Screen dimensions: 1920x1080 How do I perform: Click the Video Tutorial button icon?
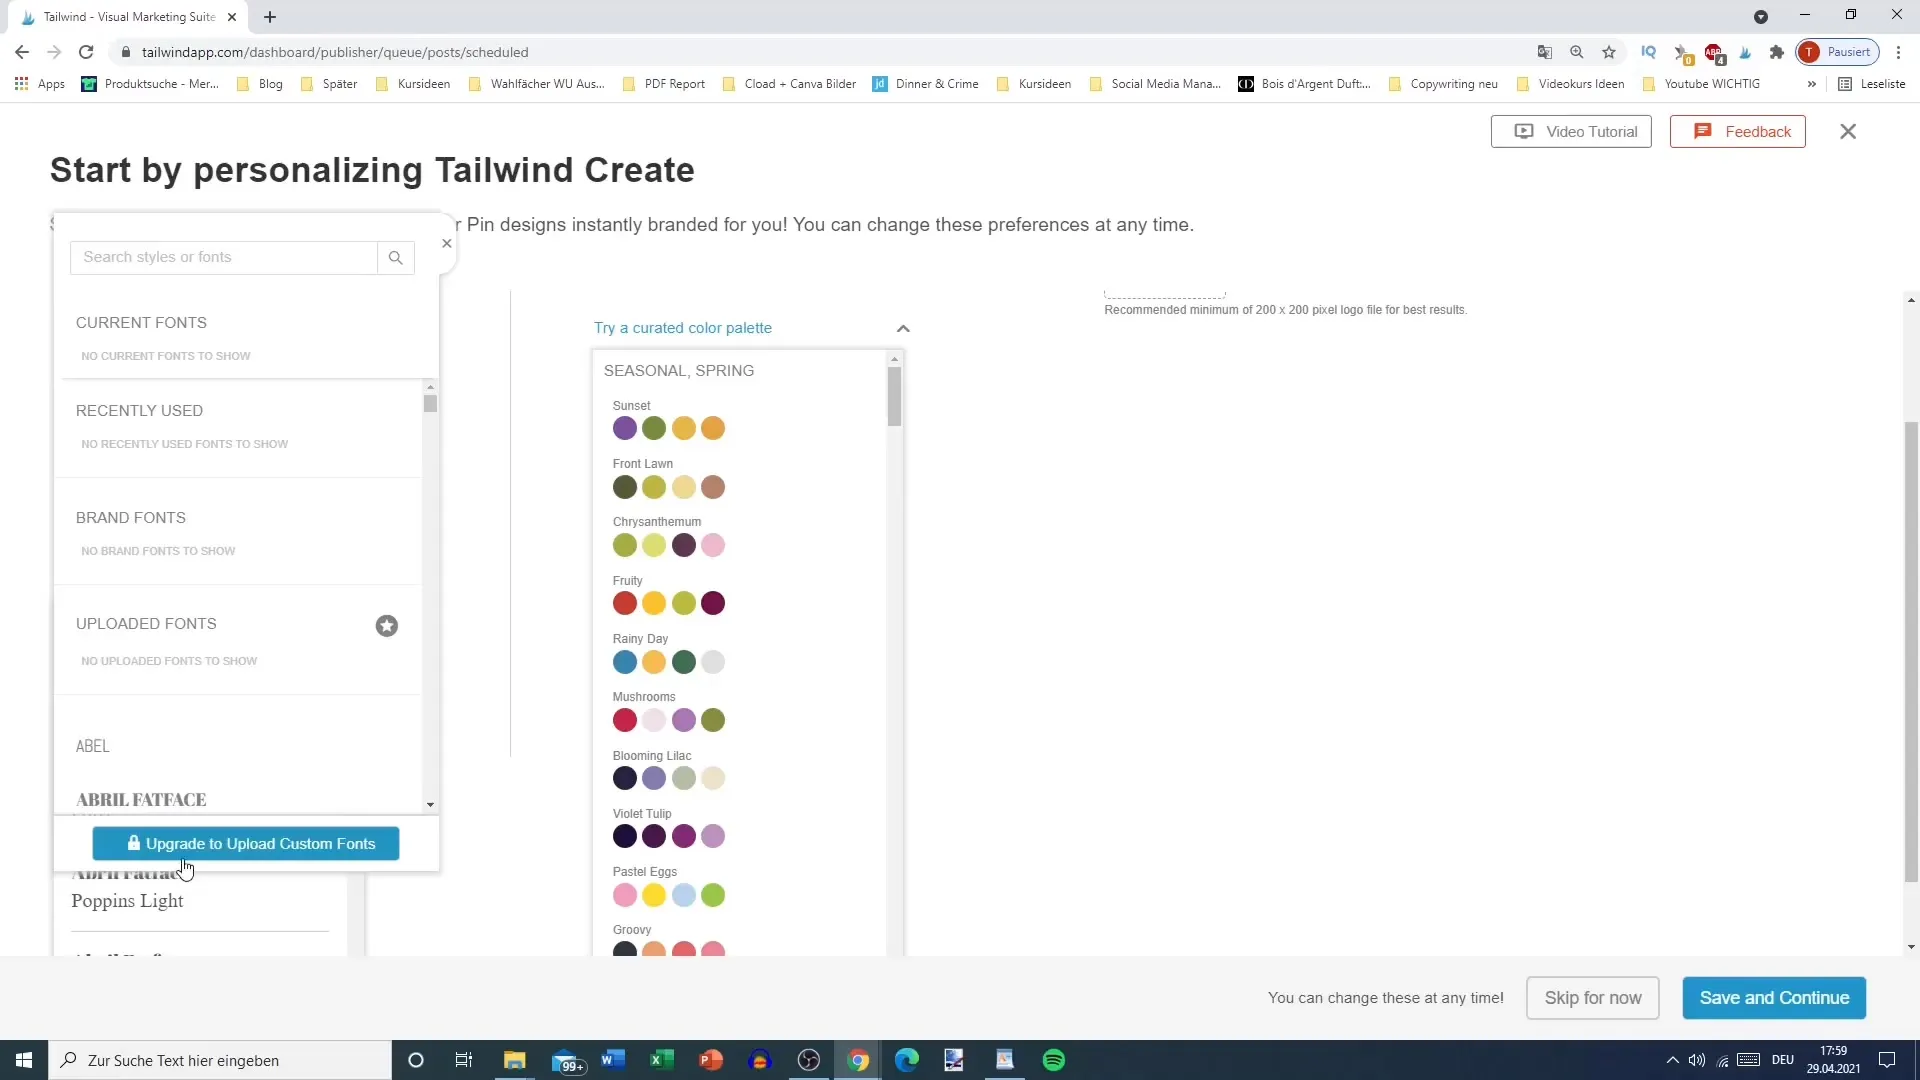coord(1524,131)
